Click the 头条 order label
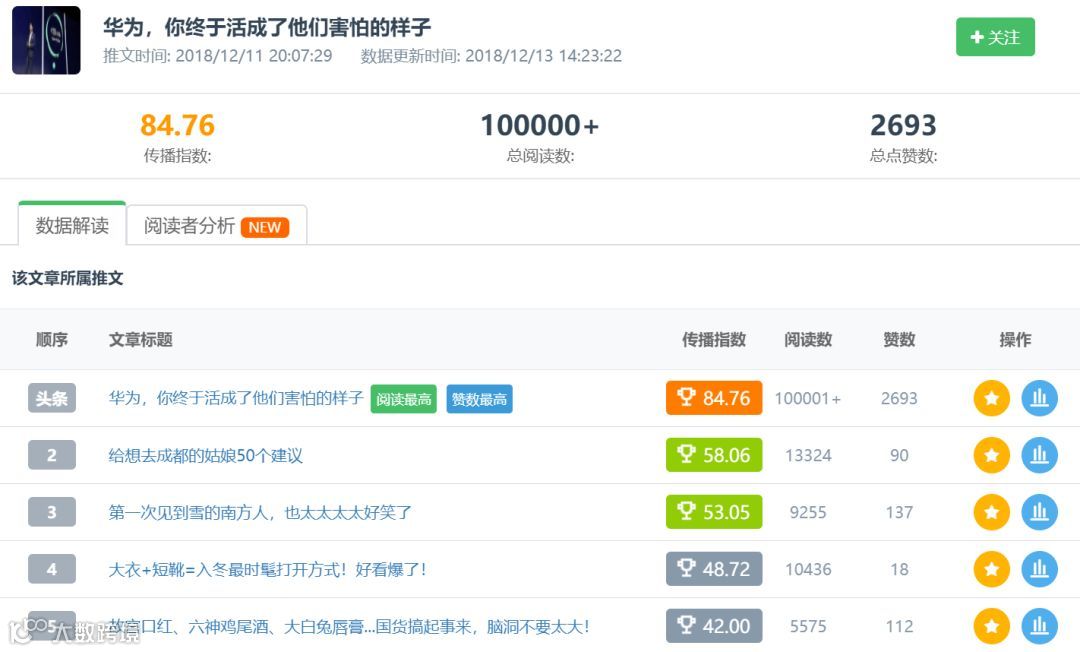Screen dimensions: 1080x652 52,398
